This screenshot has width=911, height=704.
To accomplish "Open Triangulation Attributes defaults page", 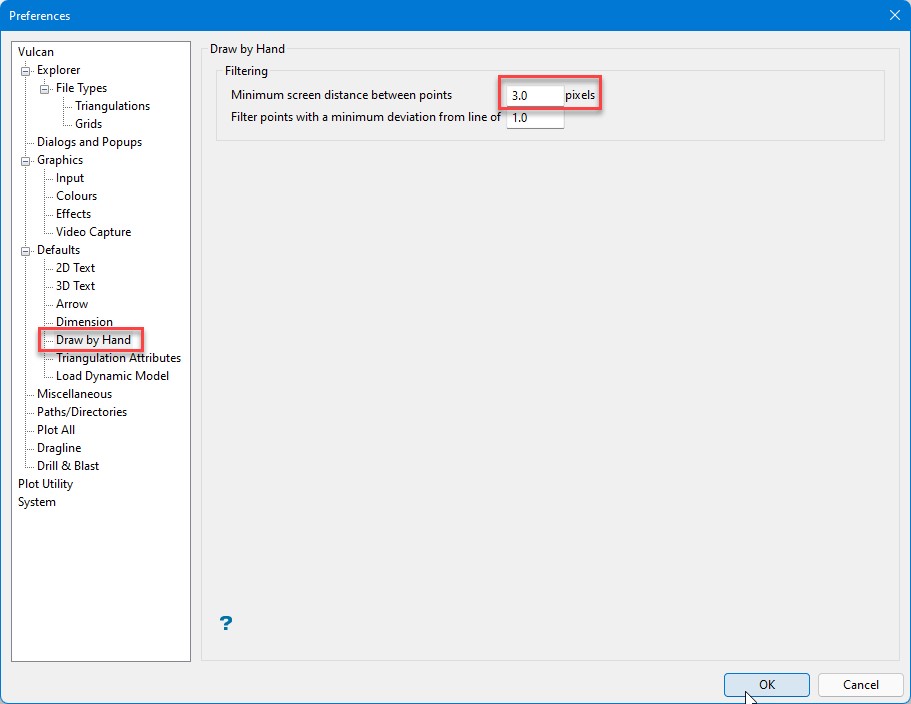I will 119,358.
